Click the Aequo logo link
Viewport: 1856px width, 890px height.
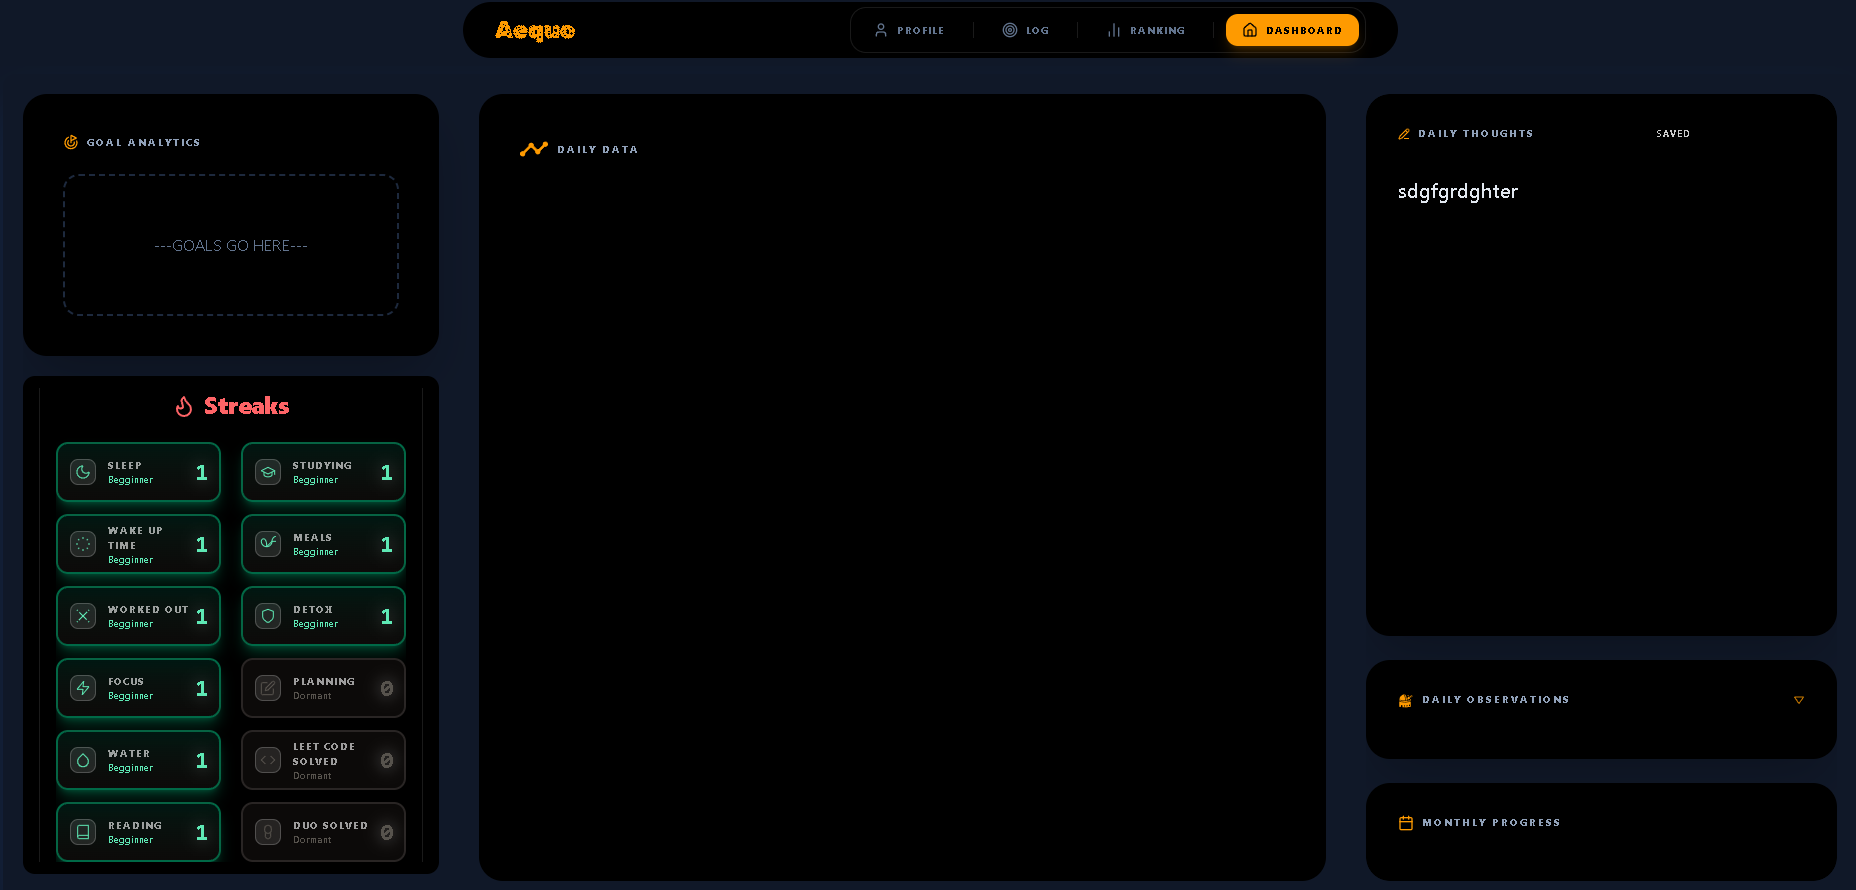[535, 30]
